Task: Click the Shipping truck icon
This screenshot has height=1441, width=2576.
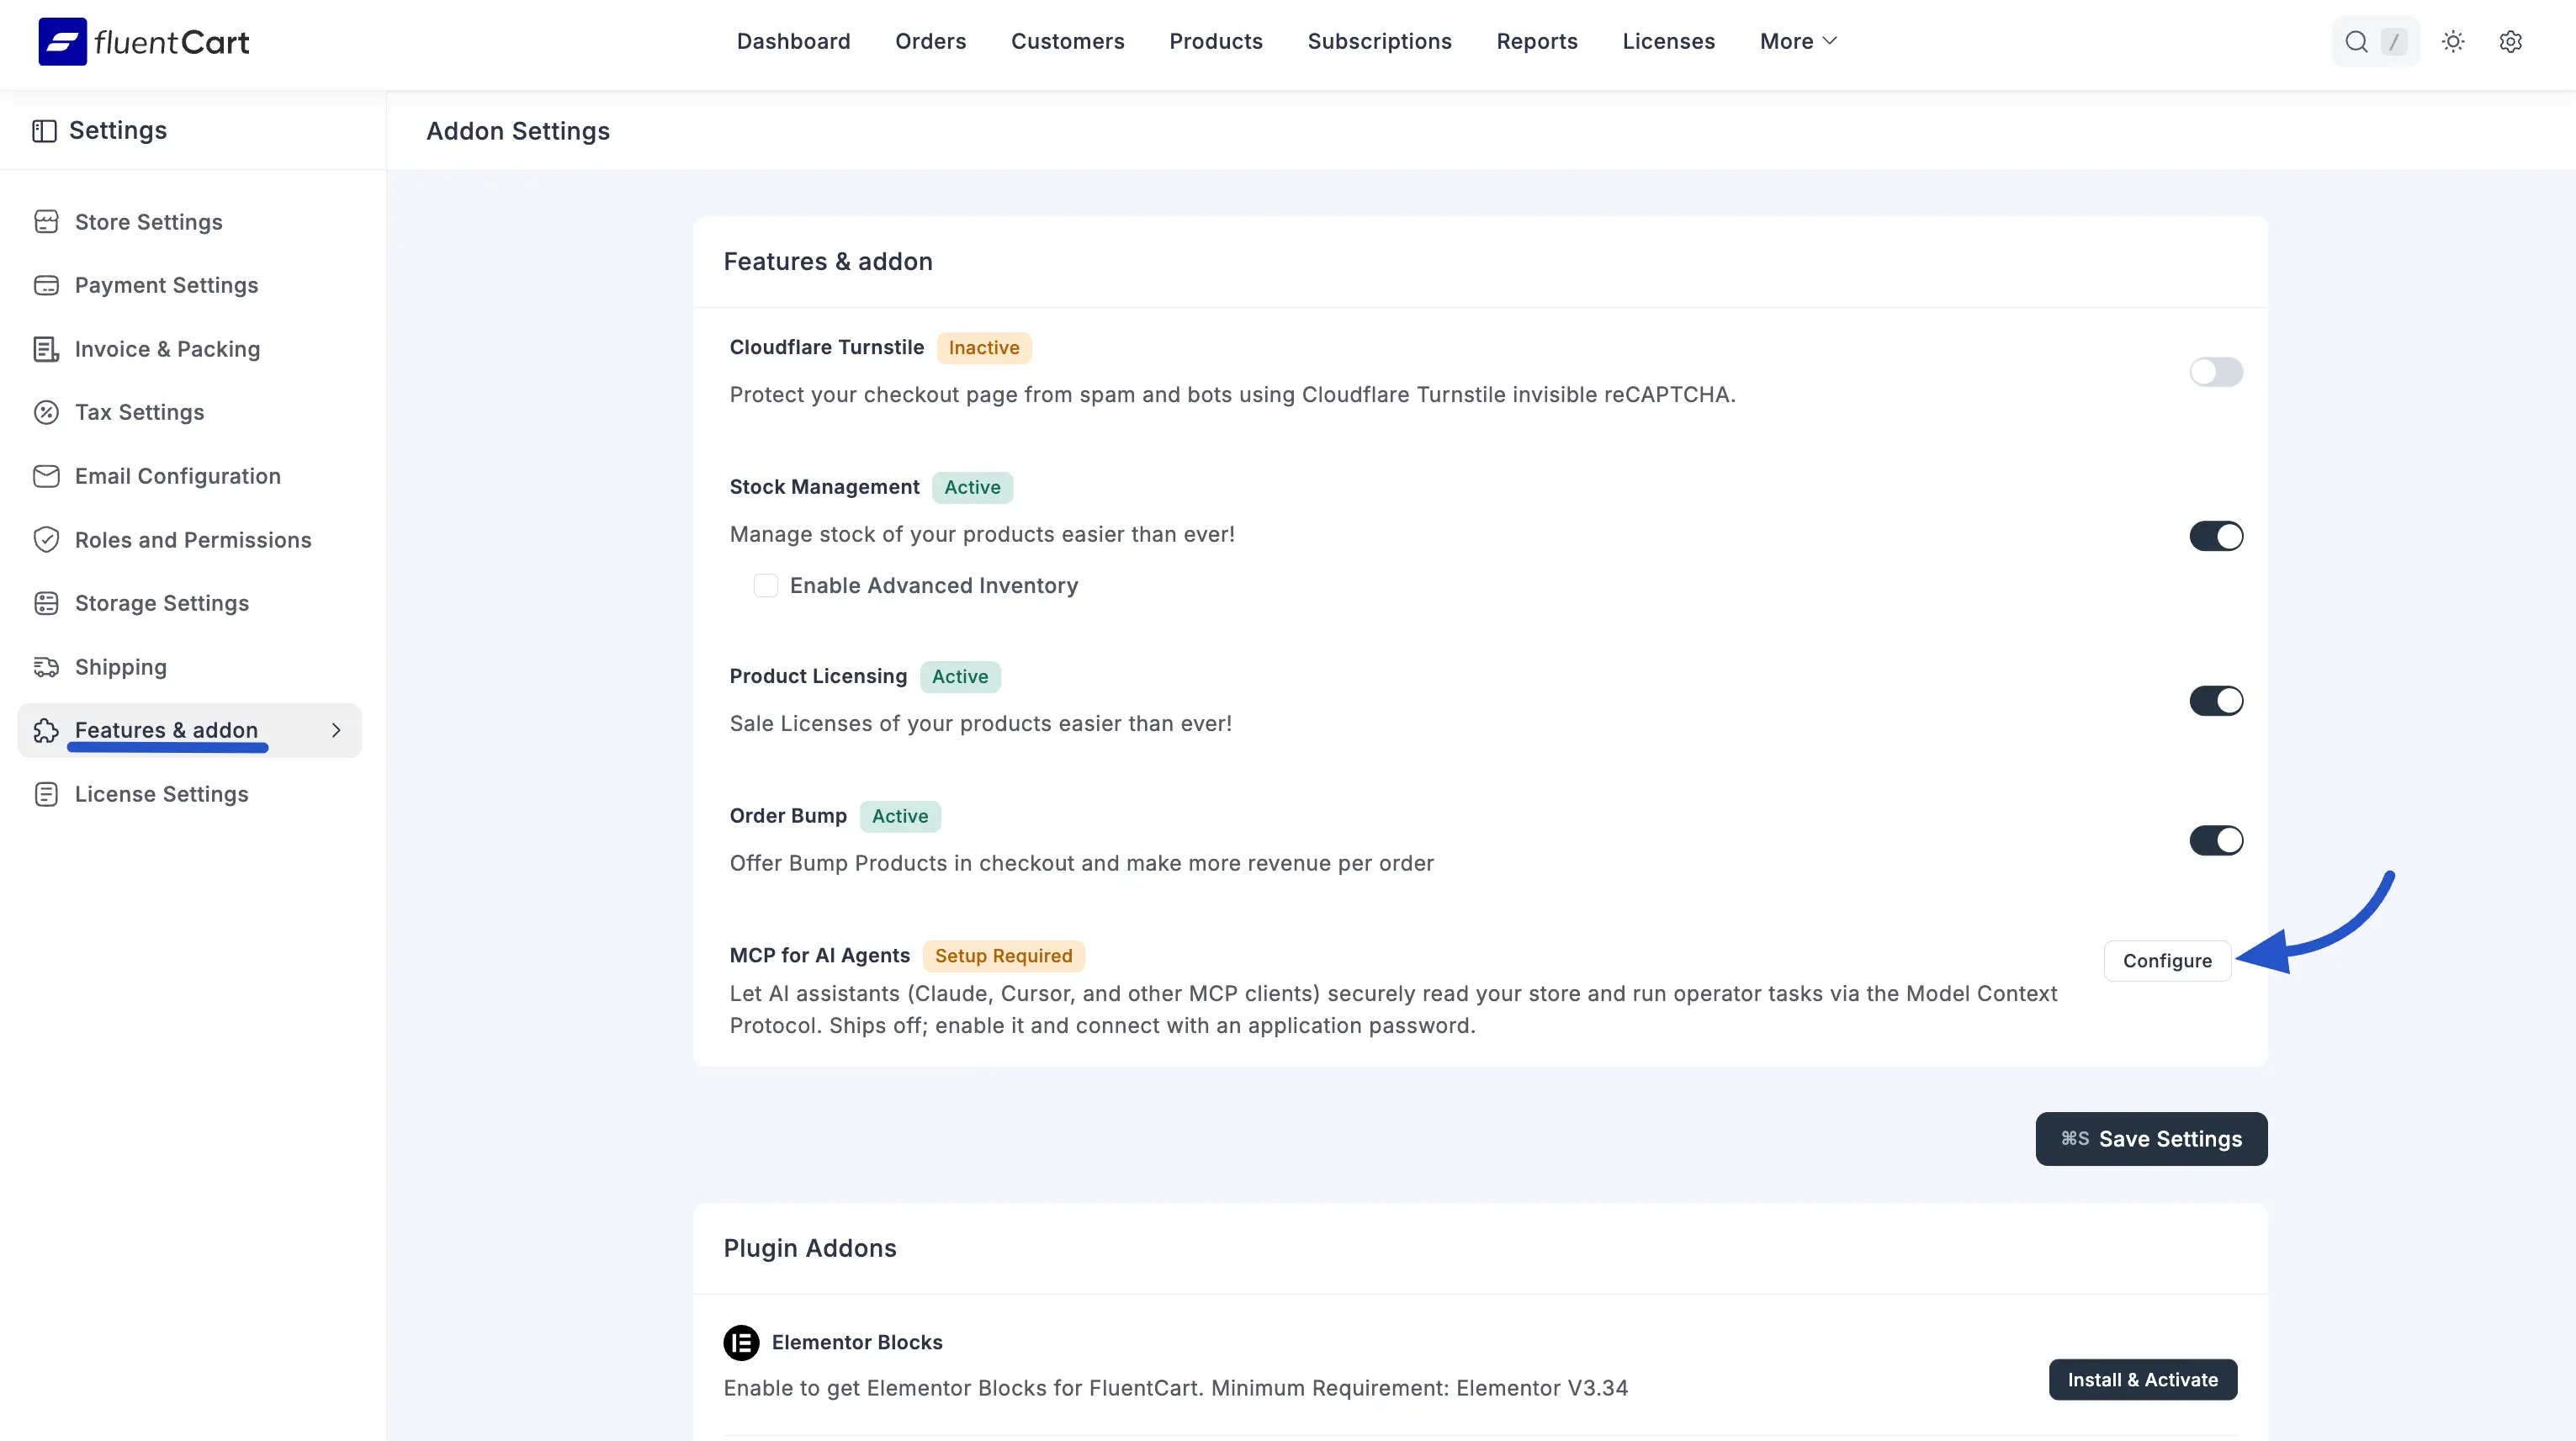Action: (x=46, y=667)
